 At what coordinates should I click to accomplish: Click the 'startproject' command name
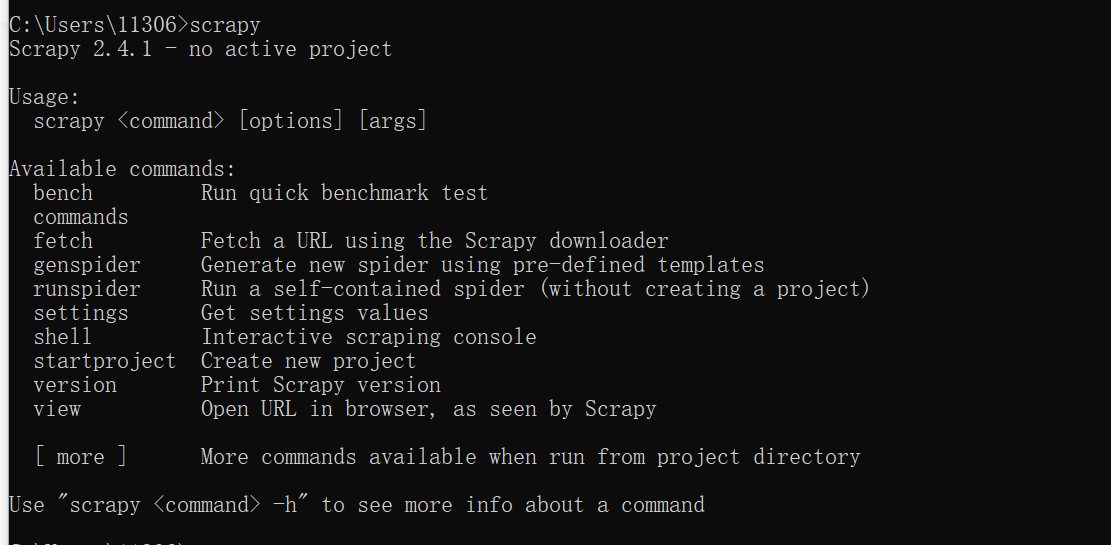pos(105,361)
